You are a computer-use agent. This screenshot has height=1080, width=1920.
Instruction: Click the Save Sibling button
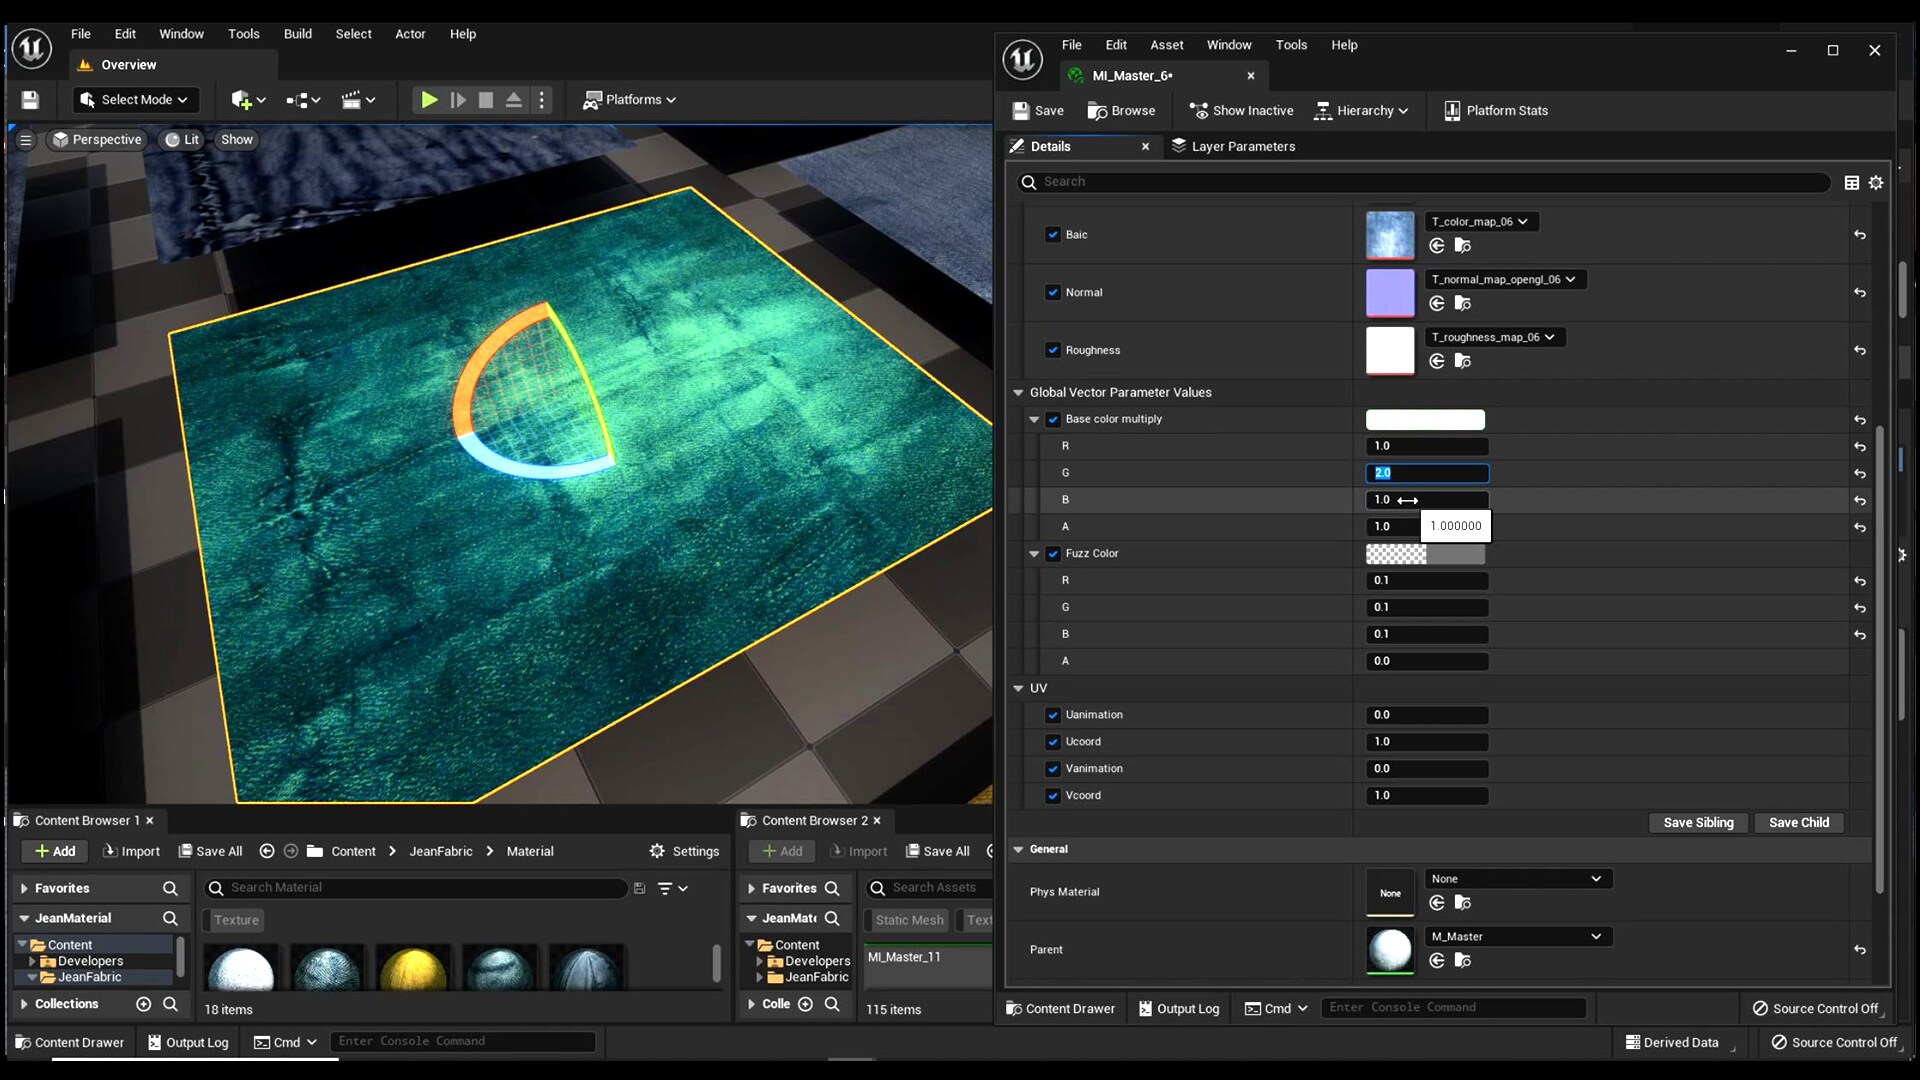pos(1698,823)
